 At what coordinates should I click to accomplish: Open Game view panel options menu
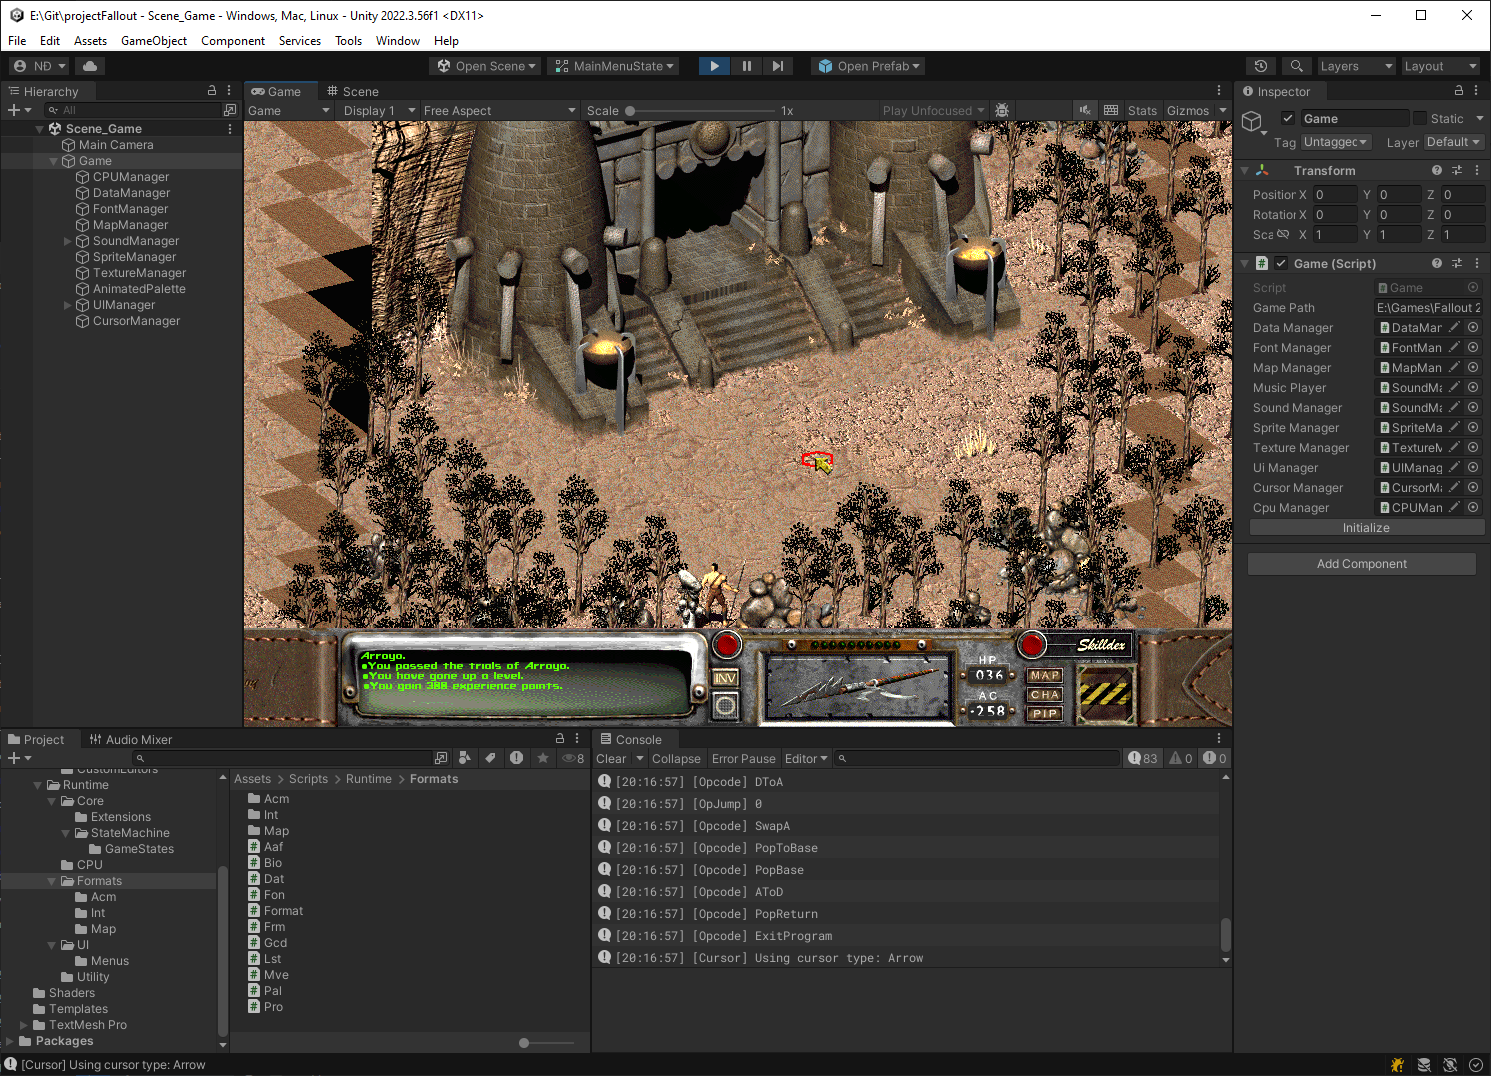click(x=1219, y=91)
